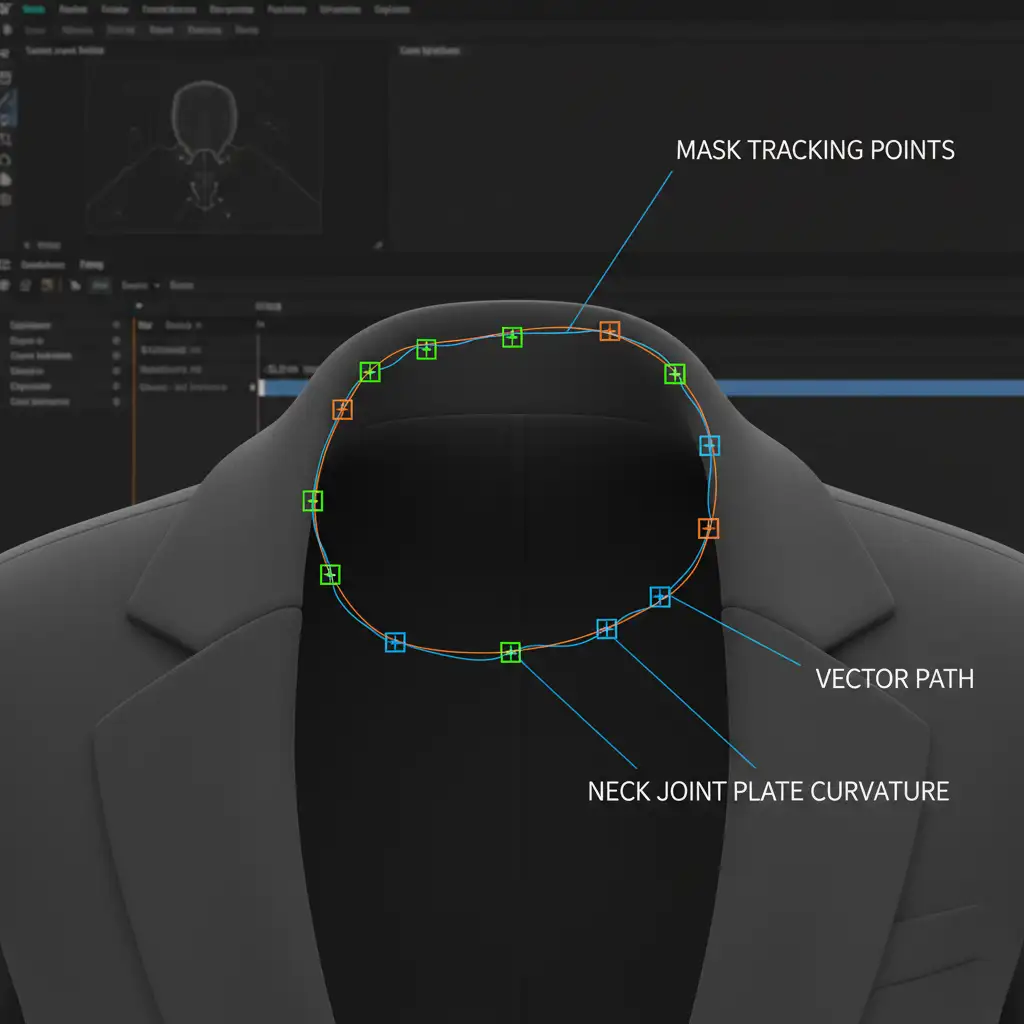
Task: Click the blue layer bar in the timeline
Action: click(x=640, y=388)
